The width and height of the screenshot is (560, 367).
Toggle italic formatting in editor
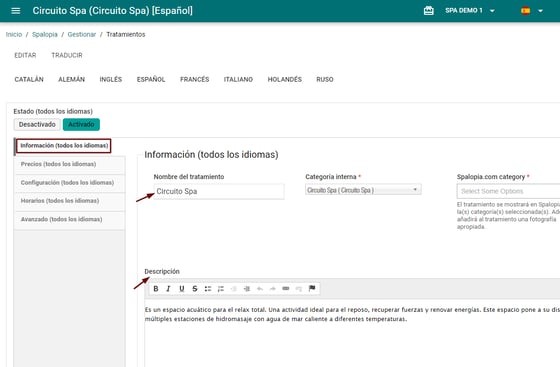[168, 288]
